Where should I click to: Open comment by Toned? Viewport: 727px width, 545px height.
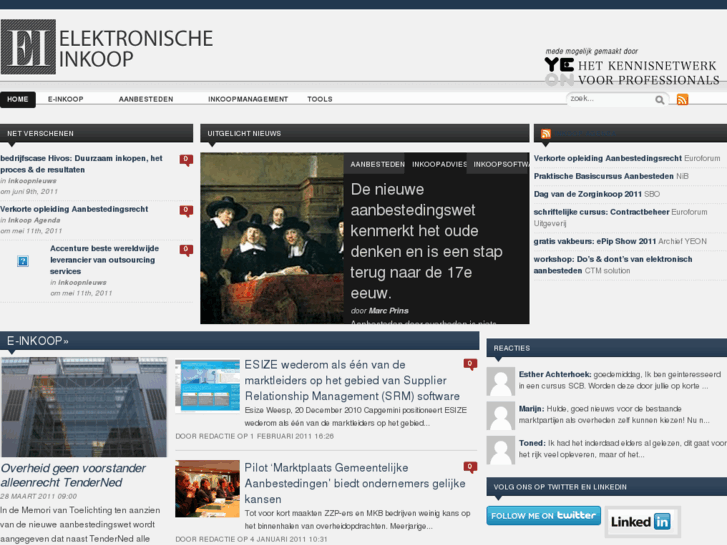coord(623,449)
